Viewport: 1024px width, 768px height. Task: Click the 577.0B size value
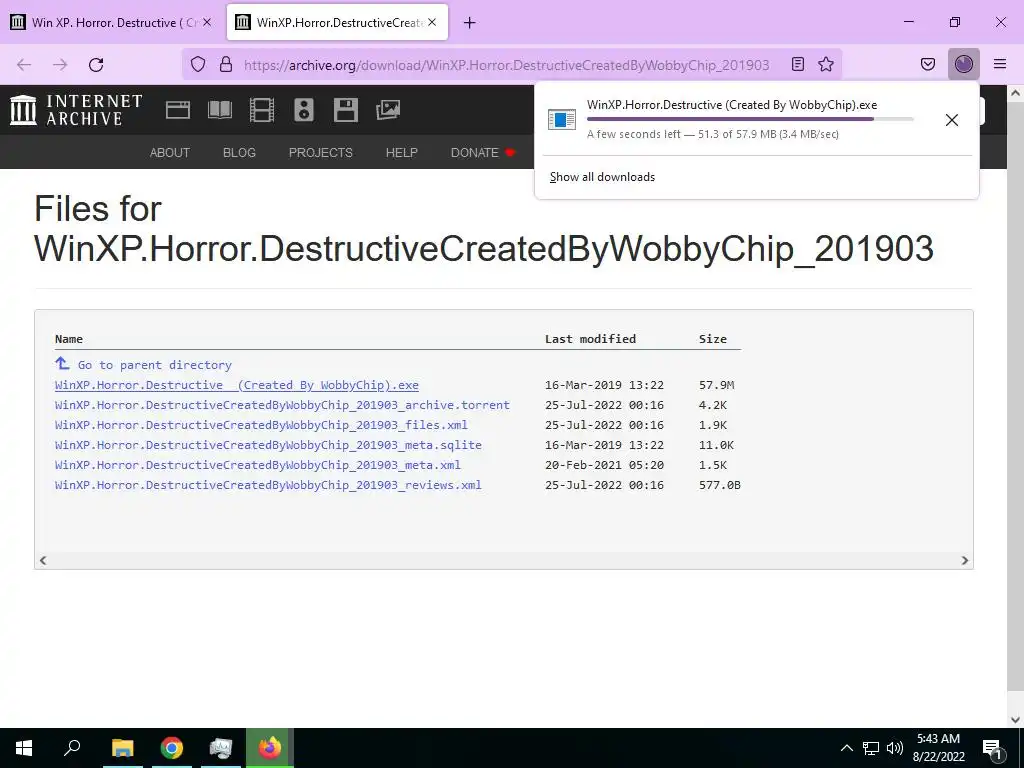point(720,485)
